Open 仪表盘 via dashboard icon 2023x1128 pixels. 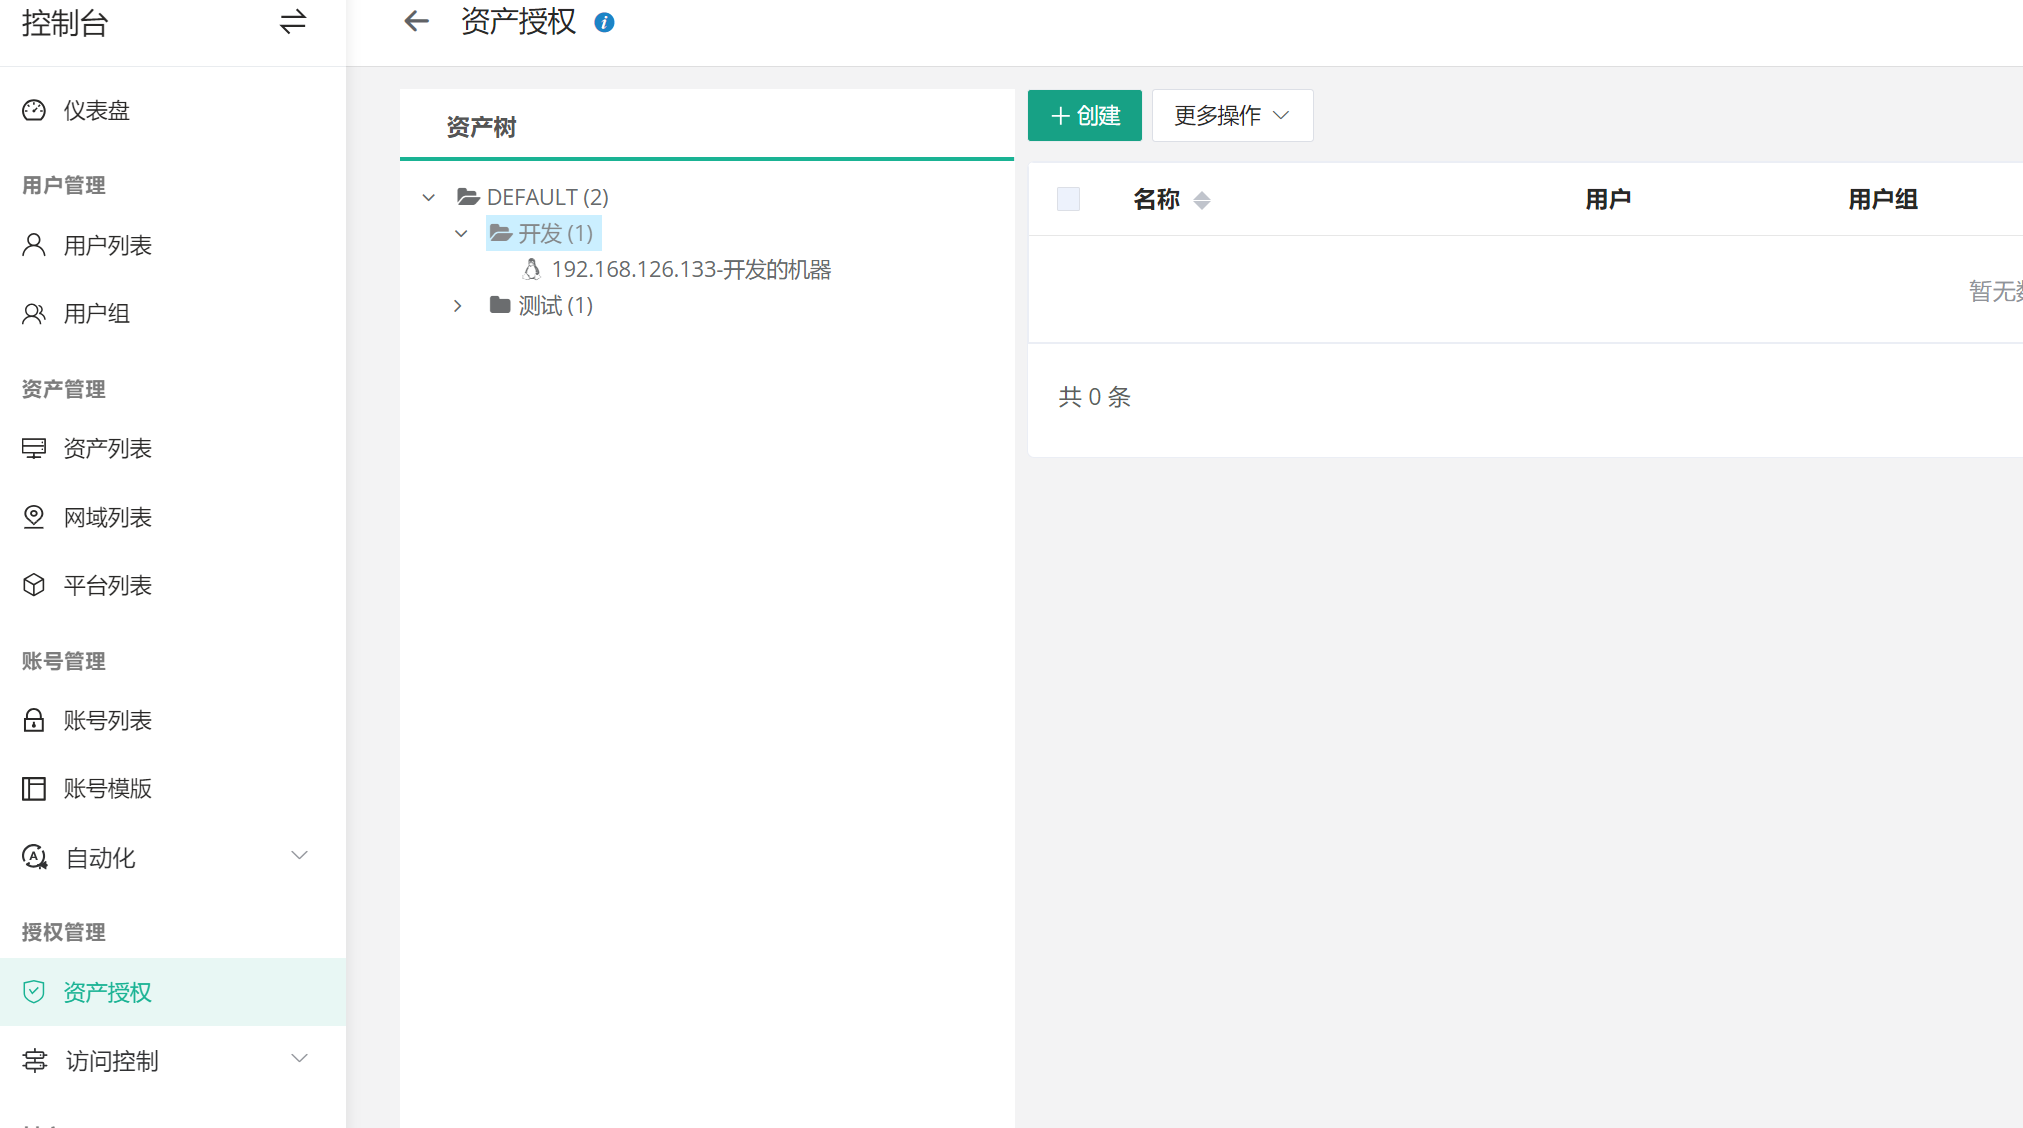(34, 110)
